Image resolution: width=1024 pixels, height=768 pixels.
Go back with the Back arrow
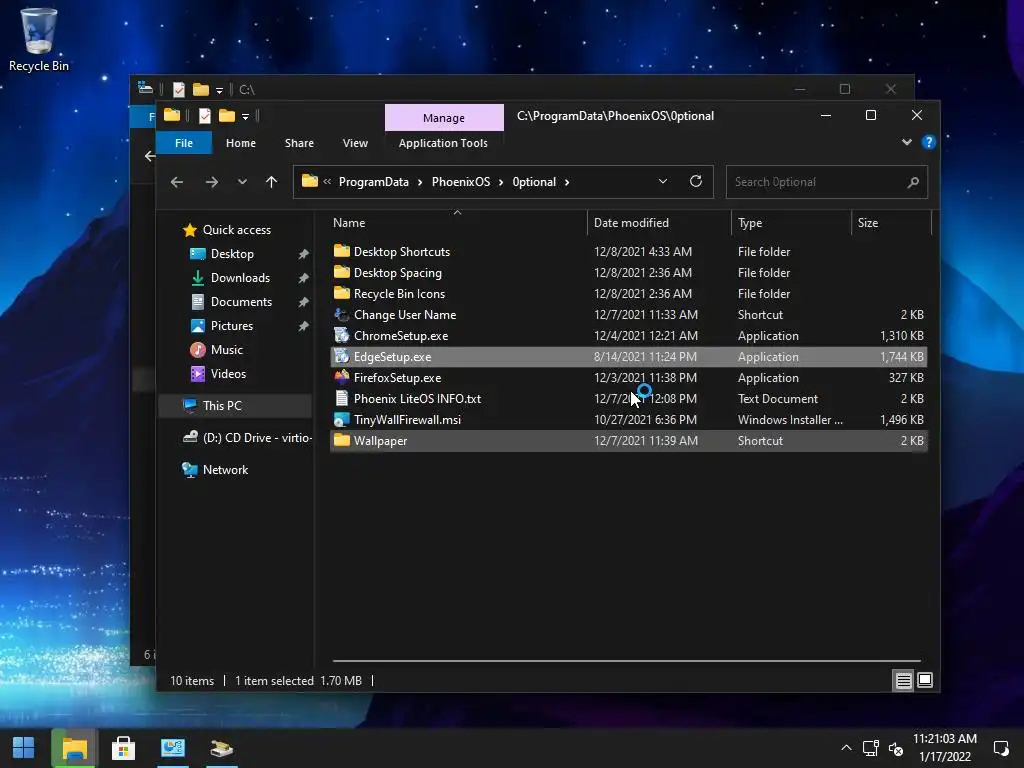[177, 182]
